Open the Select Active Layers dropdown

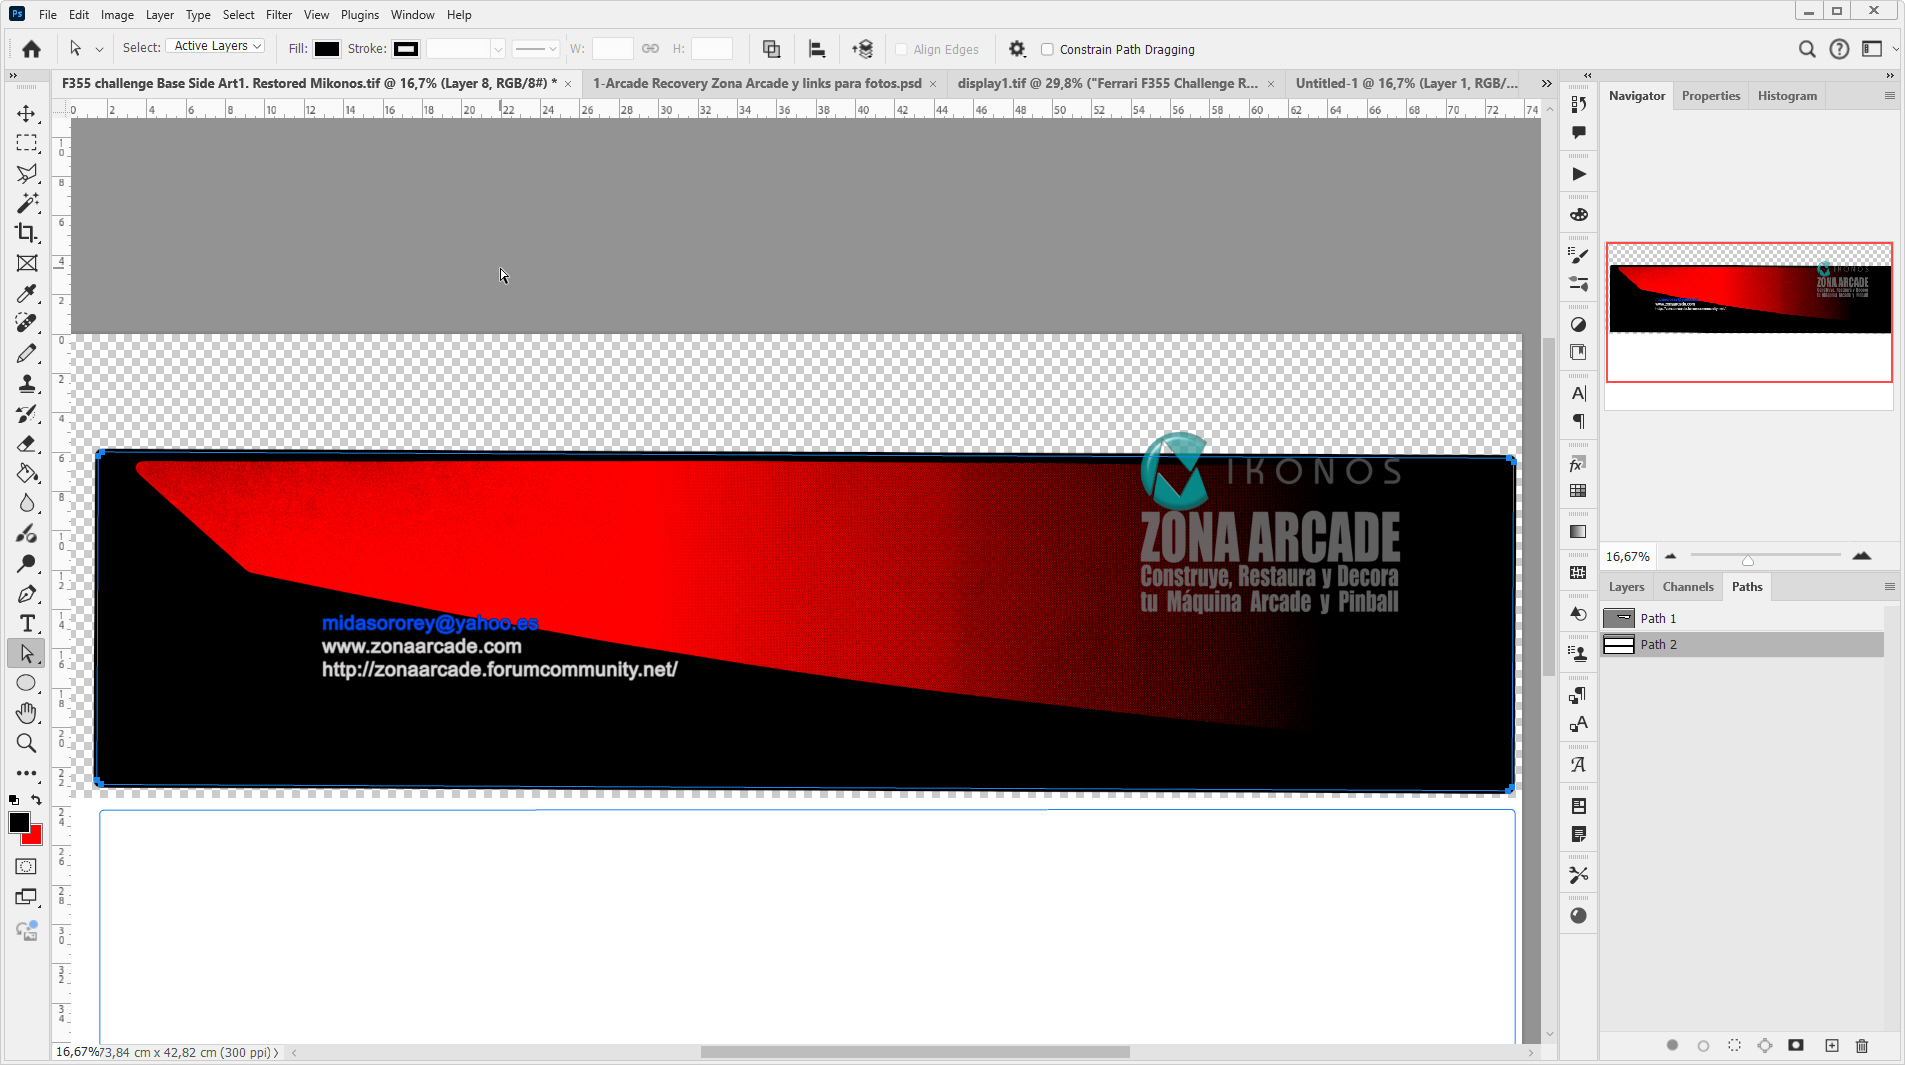216,46
